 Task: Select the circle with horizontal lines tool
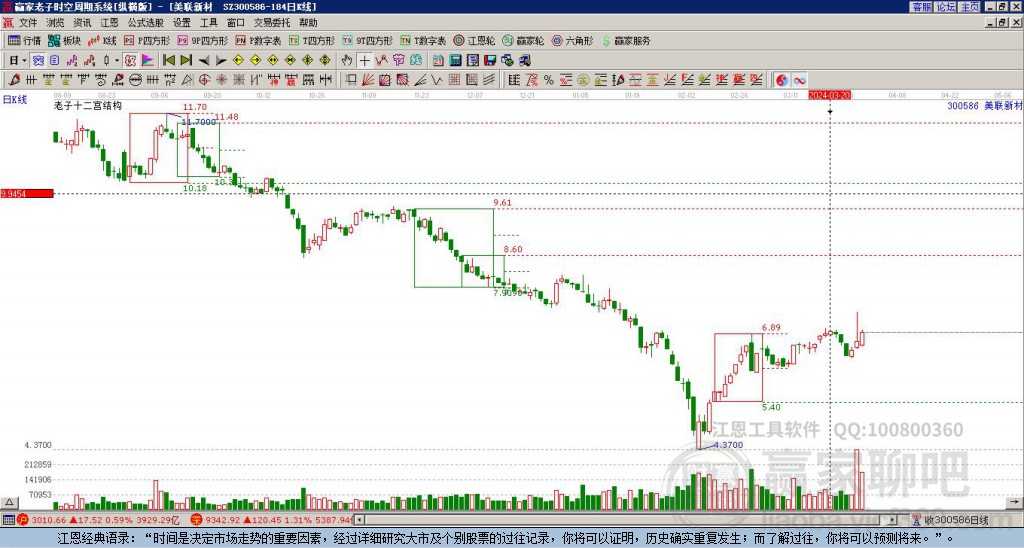135,80
